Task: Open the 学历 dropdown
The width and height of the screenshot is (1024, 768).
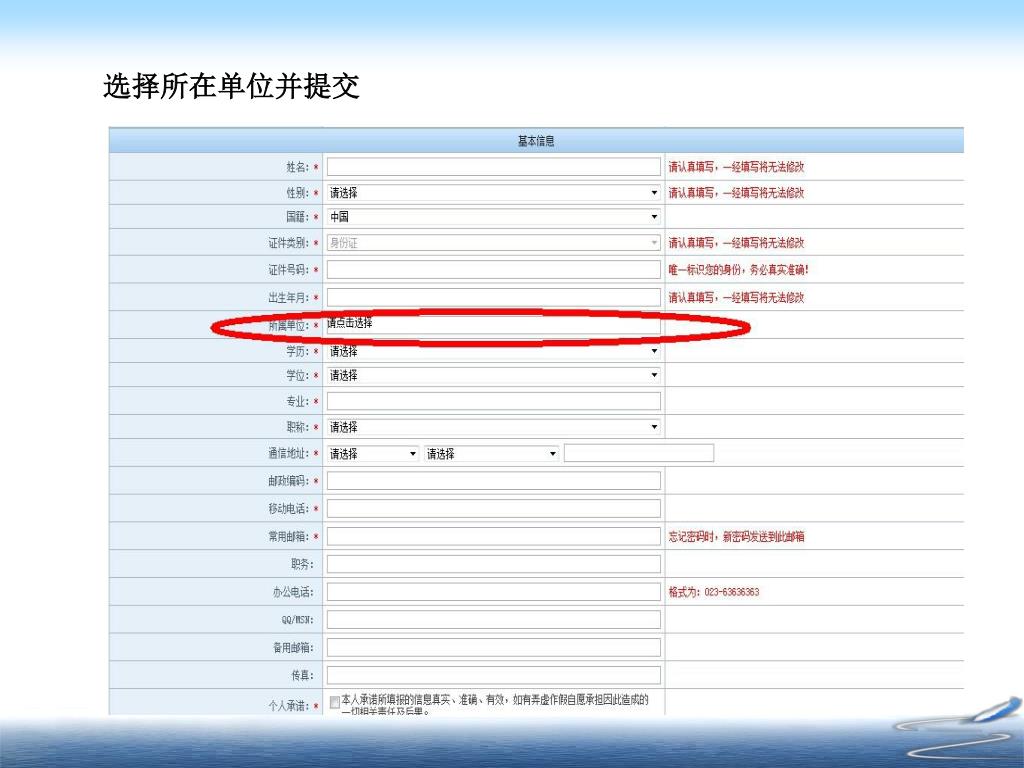Action: coord(494,351)
